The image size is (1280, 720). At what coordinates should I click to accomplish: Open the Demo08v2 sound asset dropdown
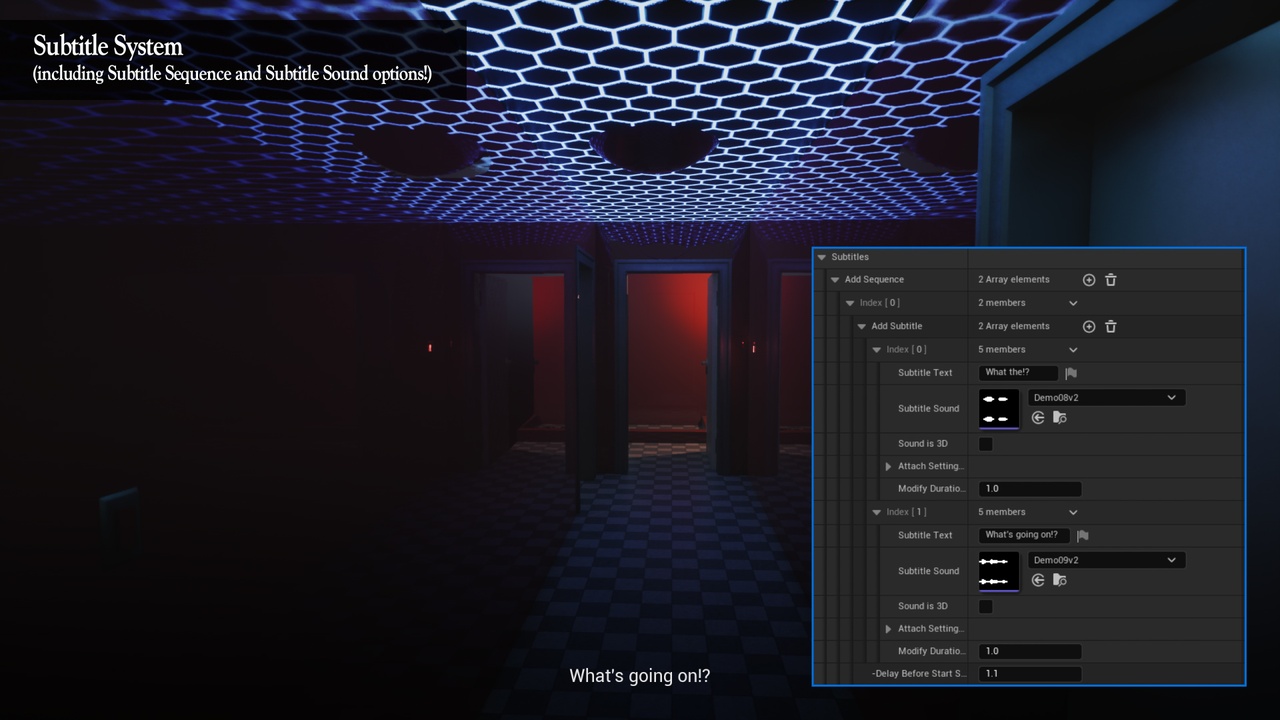click(x=1106, y=398)
